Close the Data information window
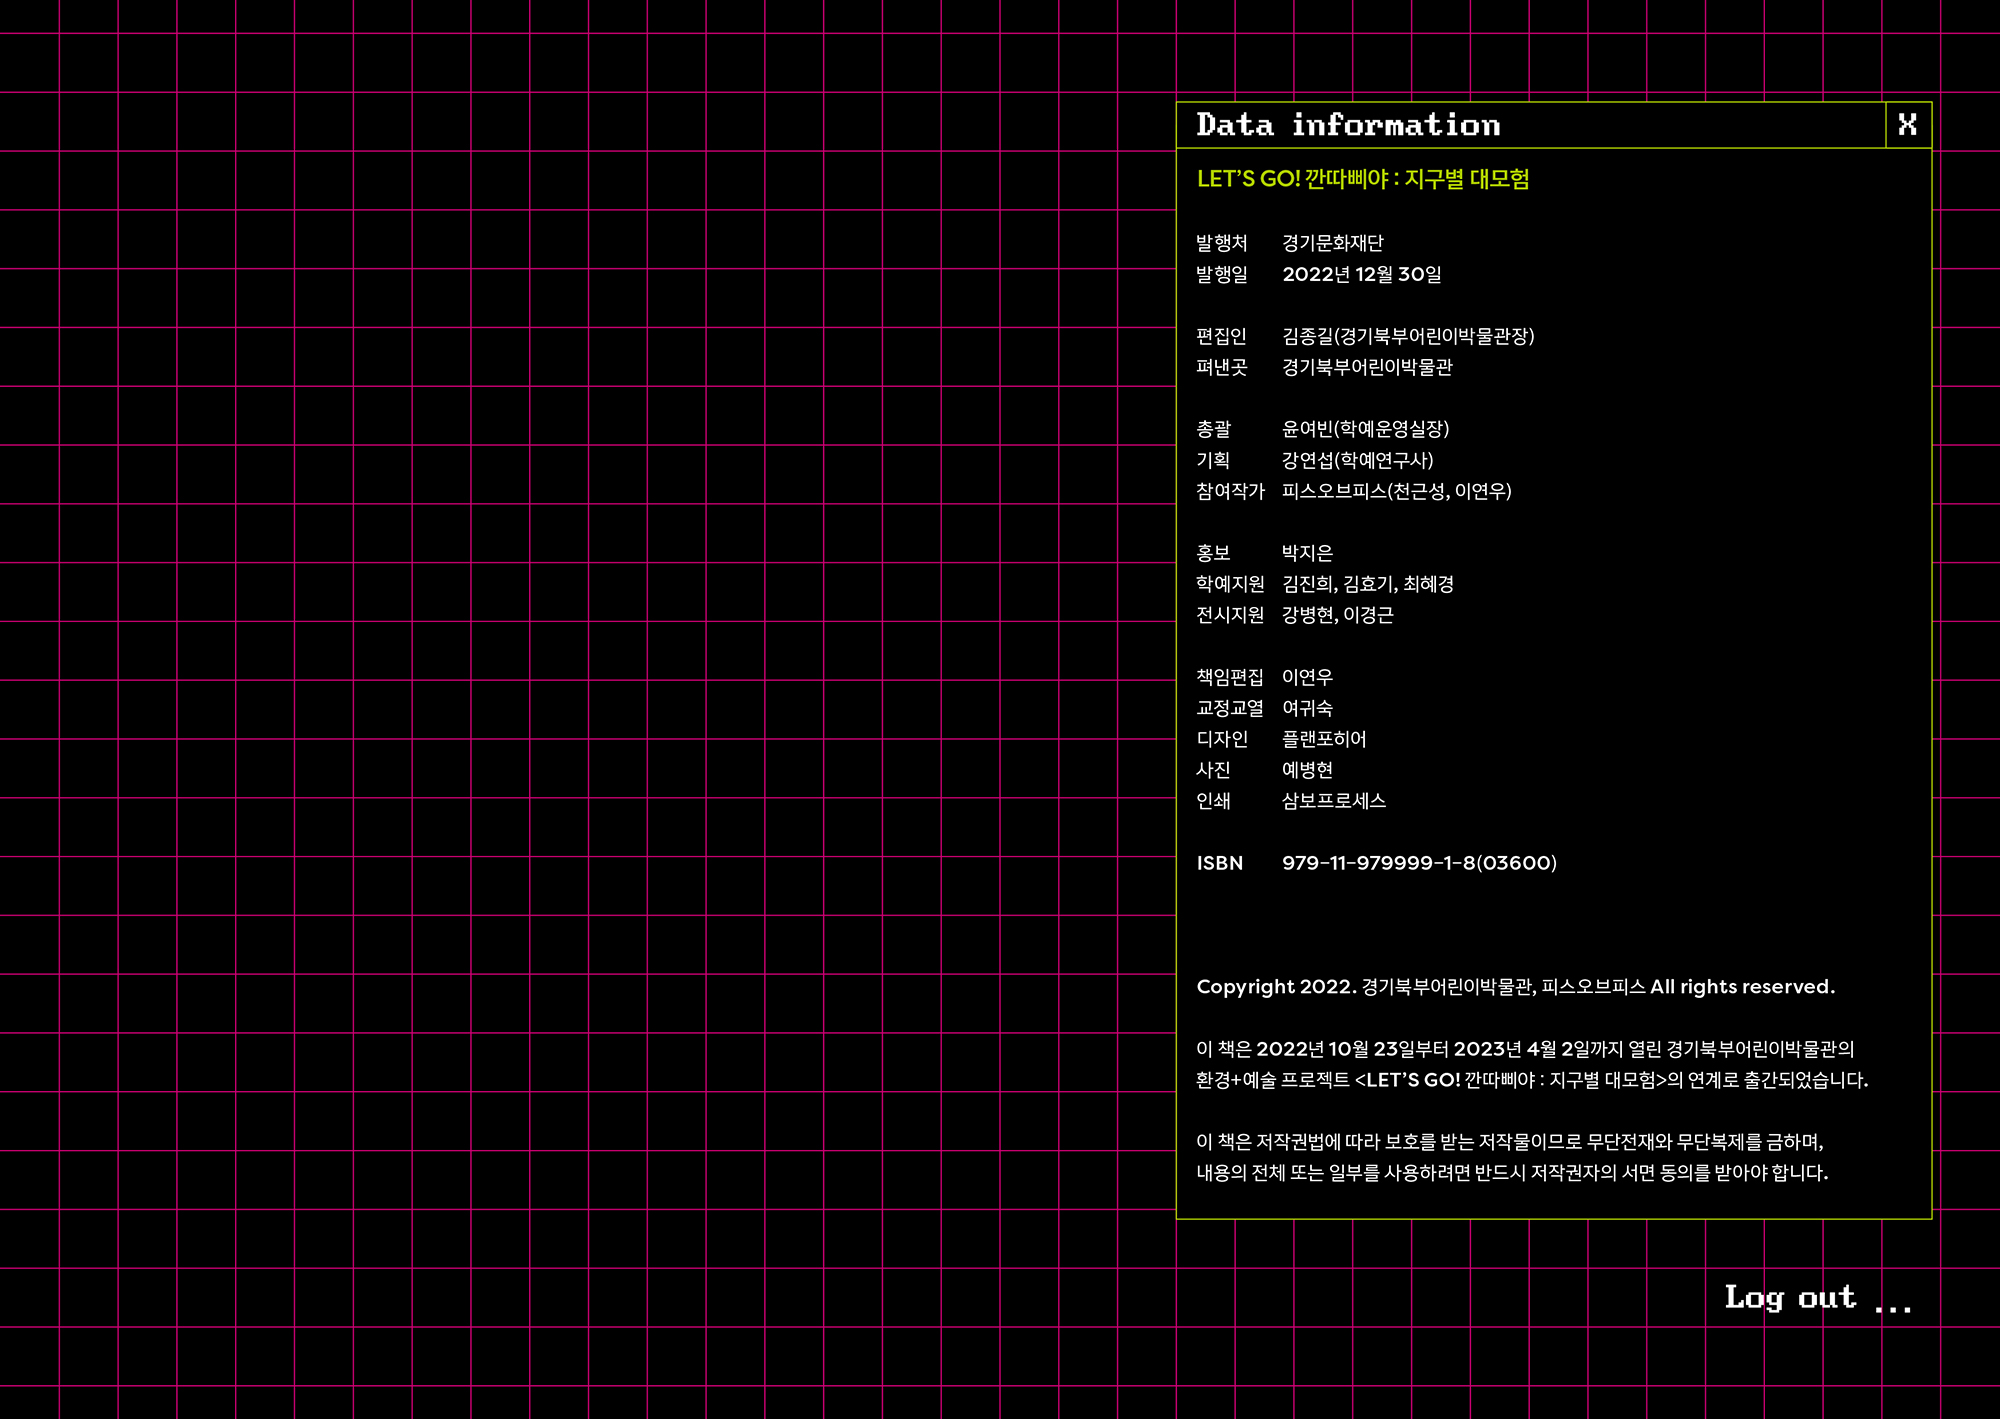This screenshot has height=1419, width=2000. (1907, 125)
